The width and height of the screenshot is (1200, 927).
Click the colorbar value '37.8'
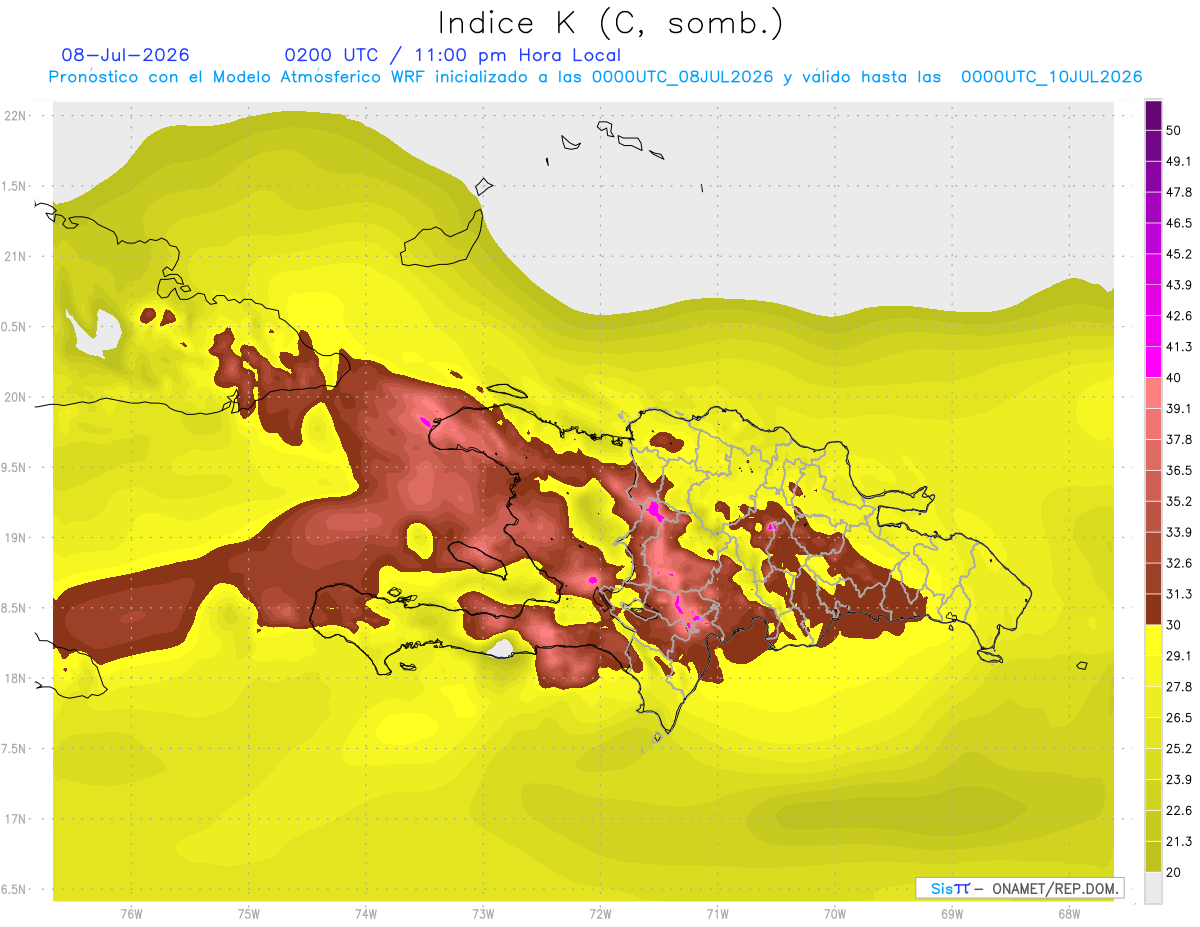coord(1179,439)
